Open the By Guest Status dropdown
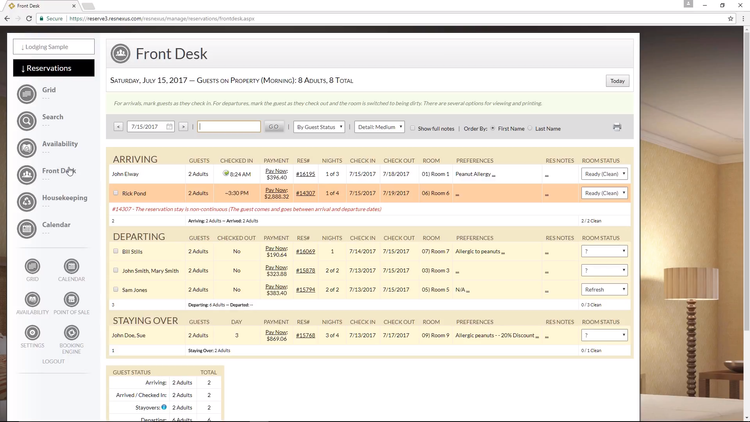Screen dimensions: 750x422 (x=319, y=127)
